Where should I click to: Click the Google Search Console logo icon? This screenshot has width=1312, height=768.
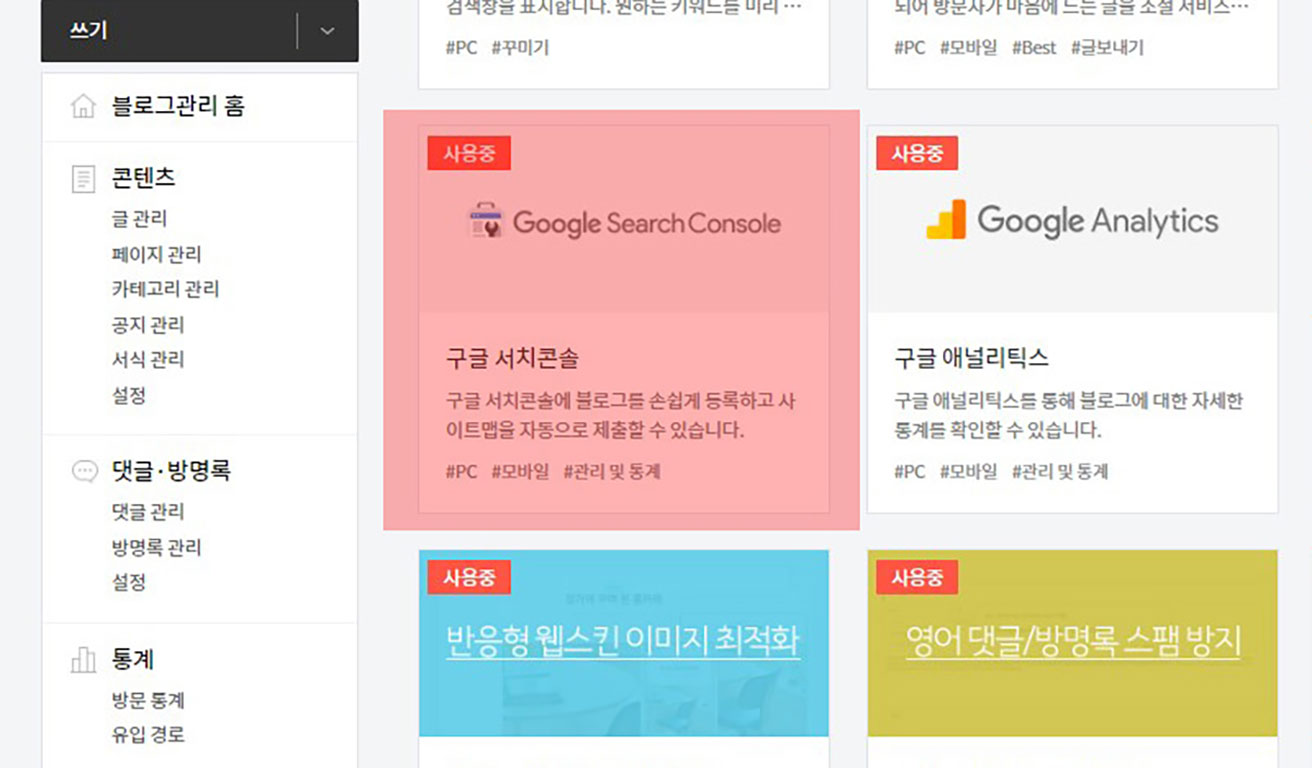[486, 221]
